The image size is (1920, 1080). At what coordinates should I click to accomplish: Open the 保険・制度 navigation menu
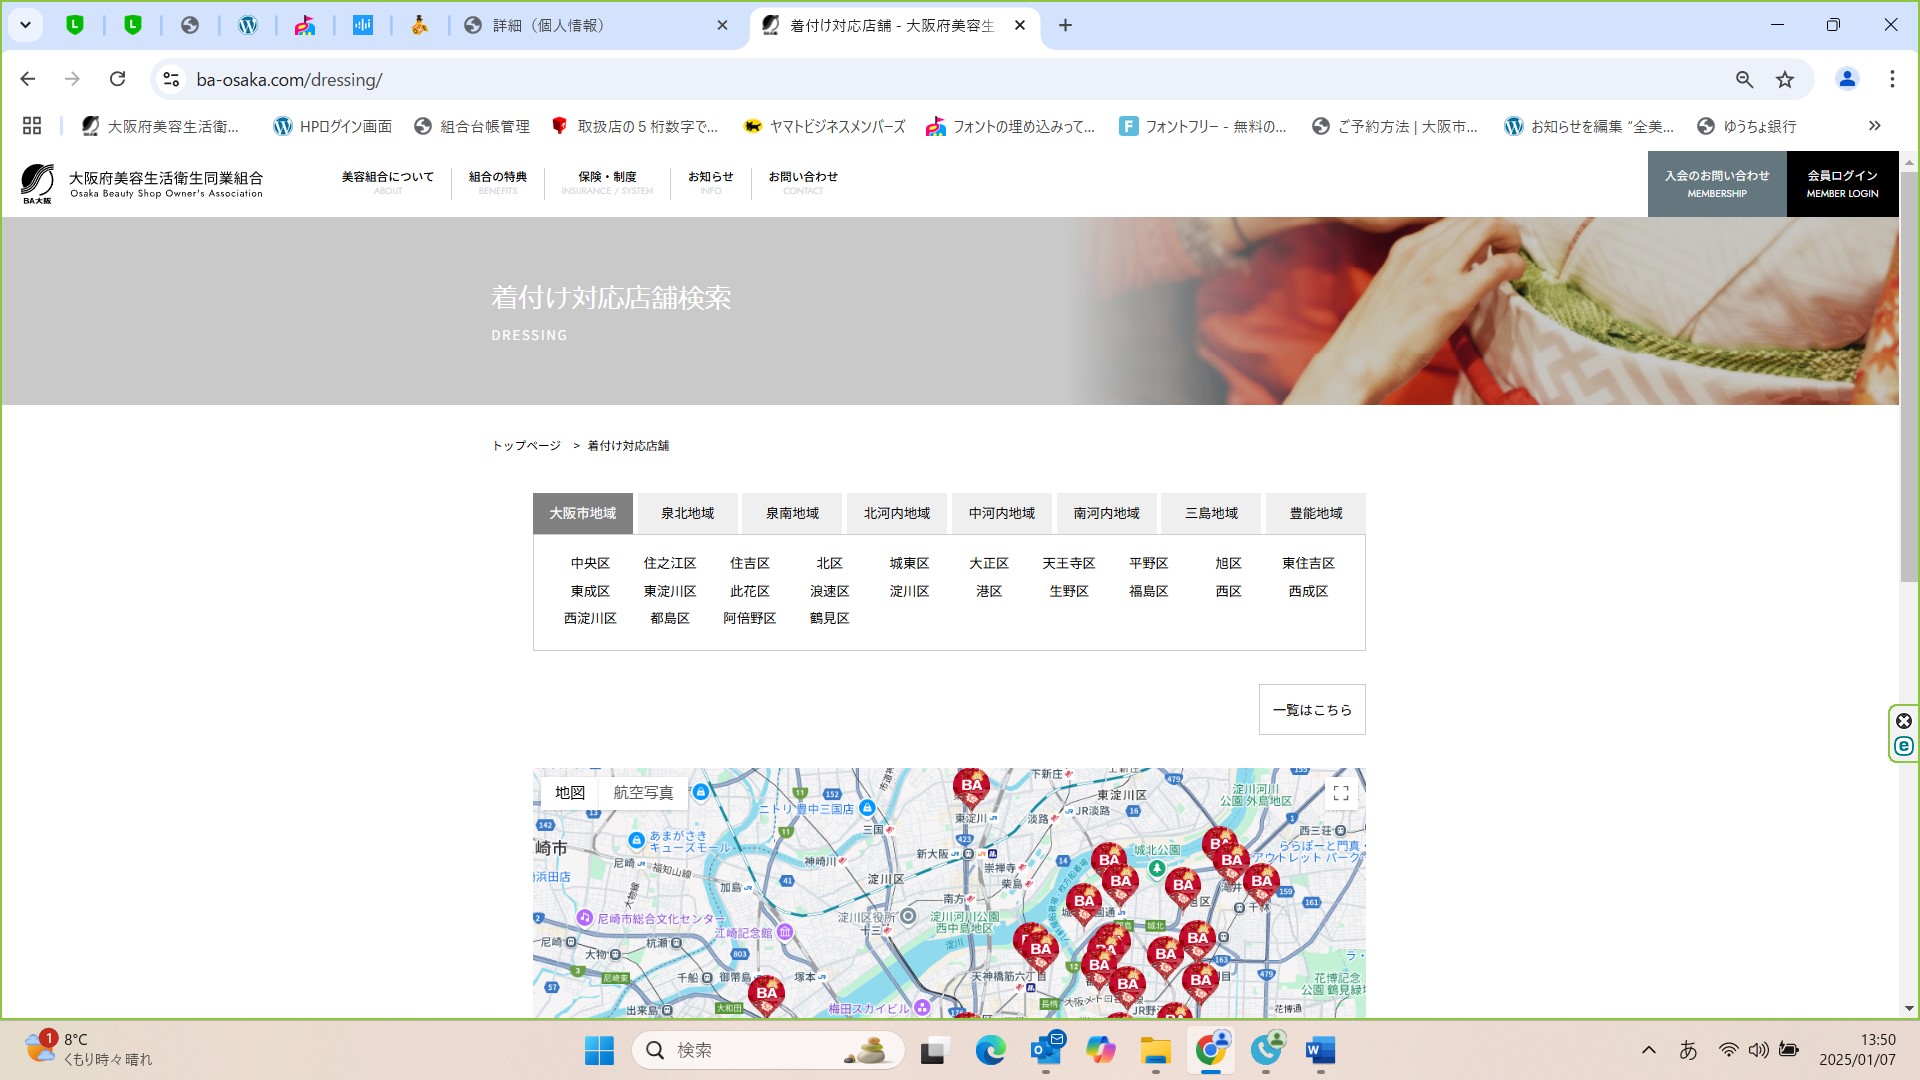pos(606,182)
